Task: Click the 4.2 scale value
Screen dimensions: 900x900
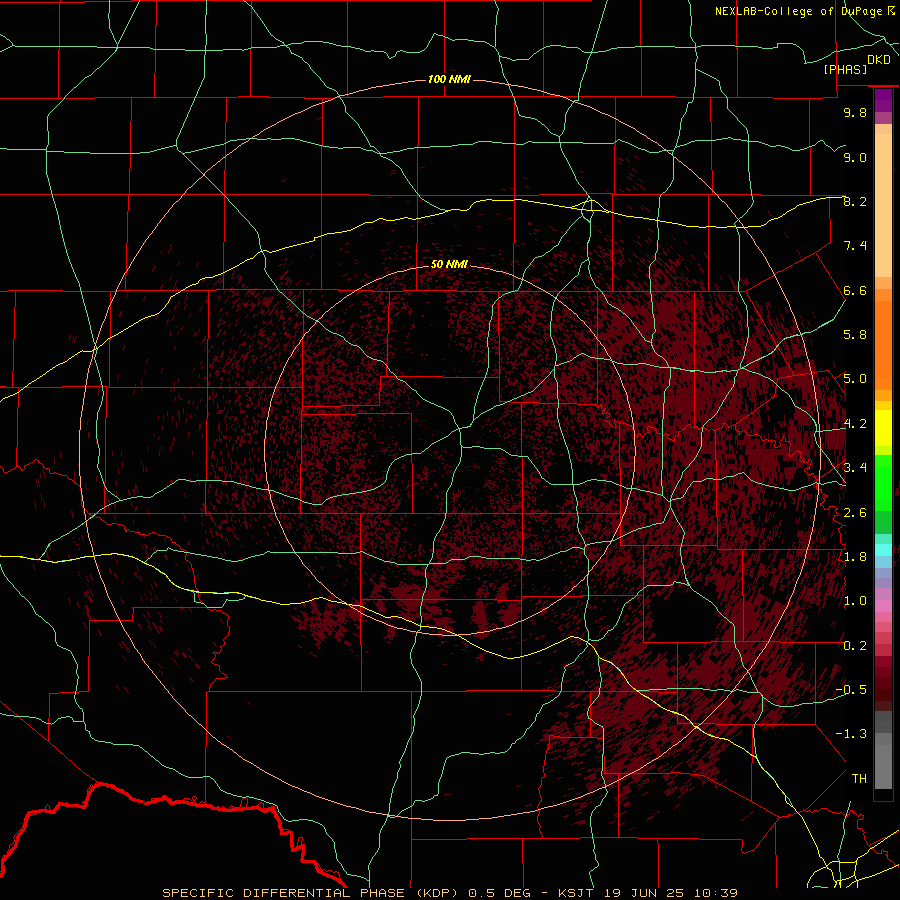Action: click(855, 424)
